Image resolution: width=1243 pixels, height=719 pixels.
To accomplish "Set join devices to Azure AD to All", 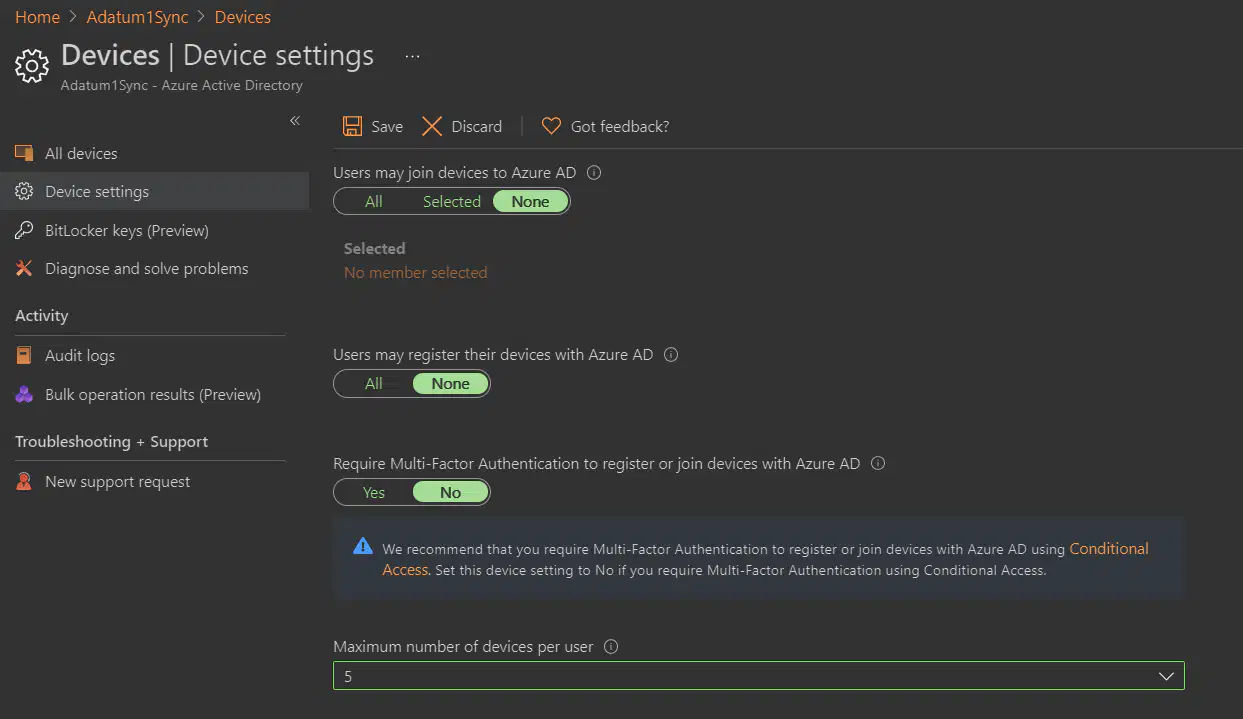I will click(x=374, y=201).
